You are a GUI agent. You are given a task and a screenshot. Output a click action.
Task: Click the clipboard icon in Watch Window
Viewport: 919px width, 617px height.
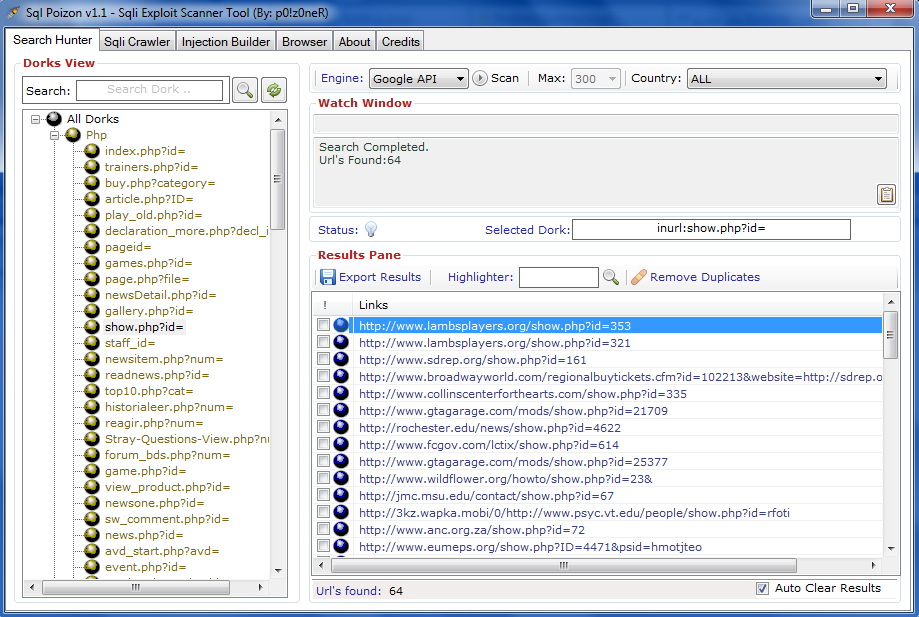tap(886, 194)
